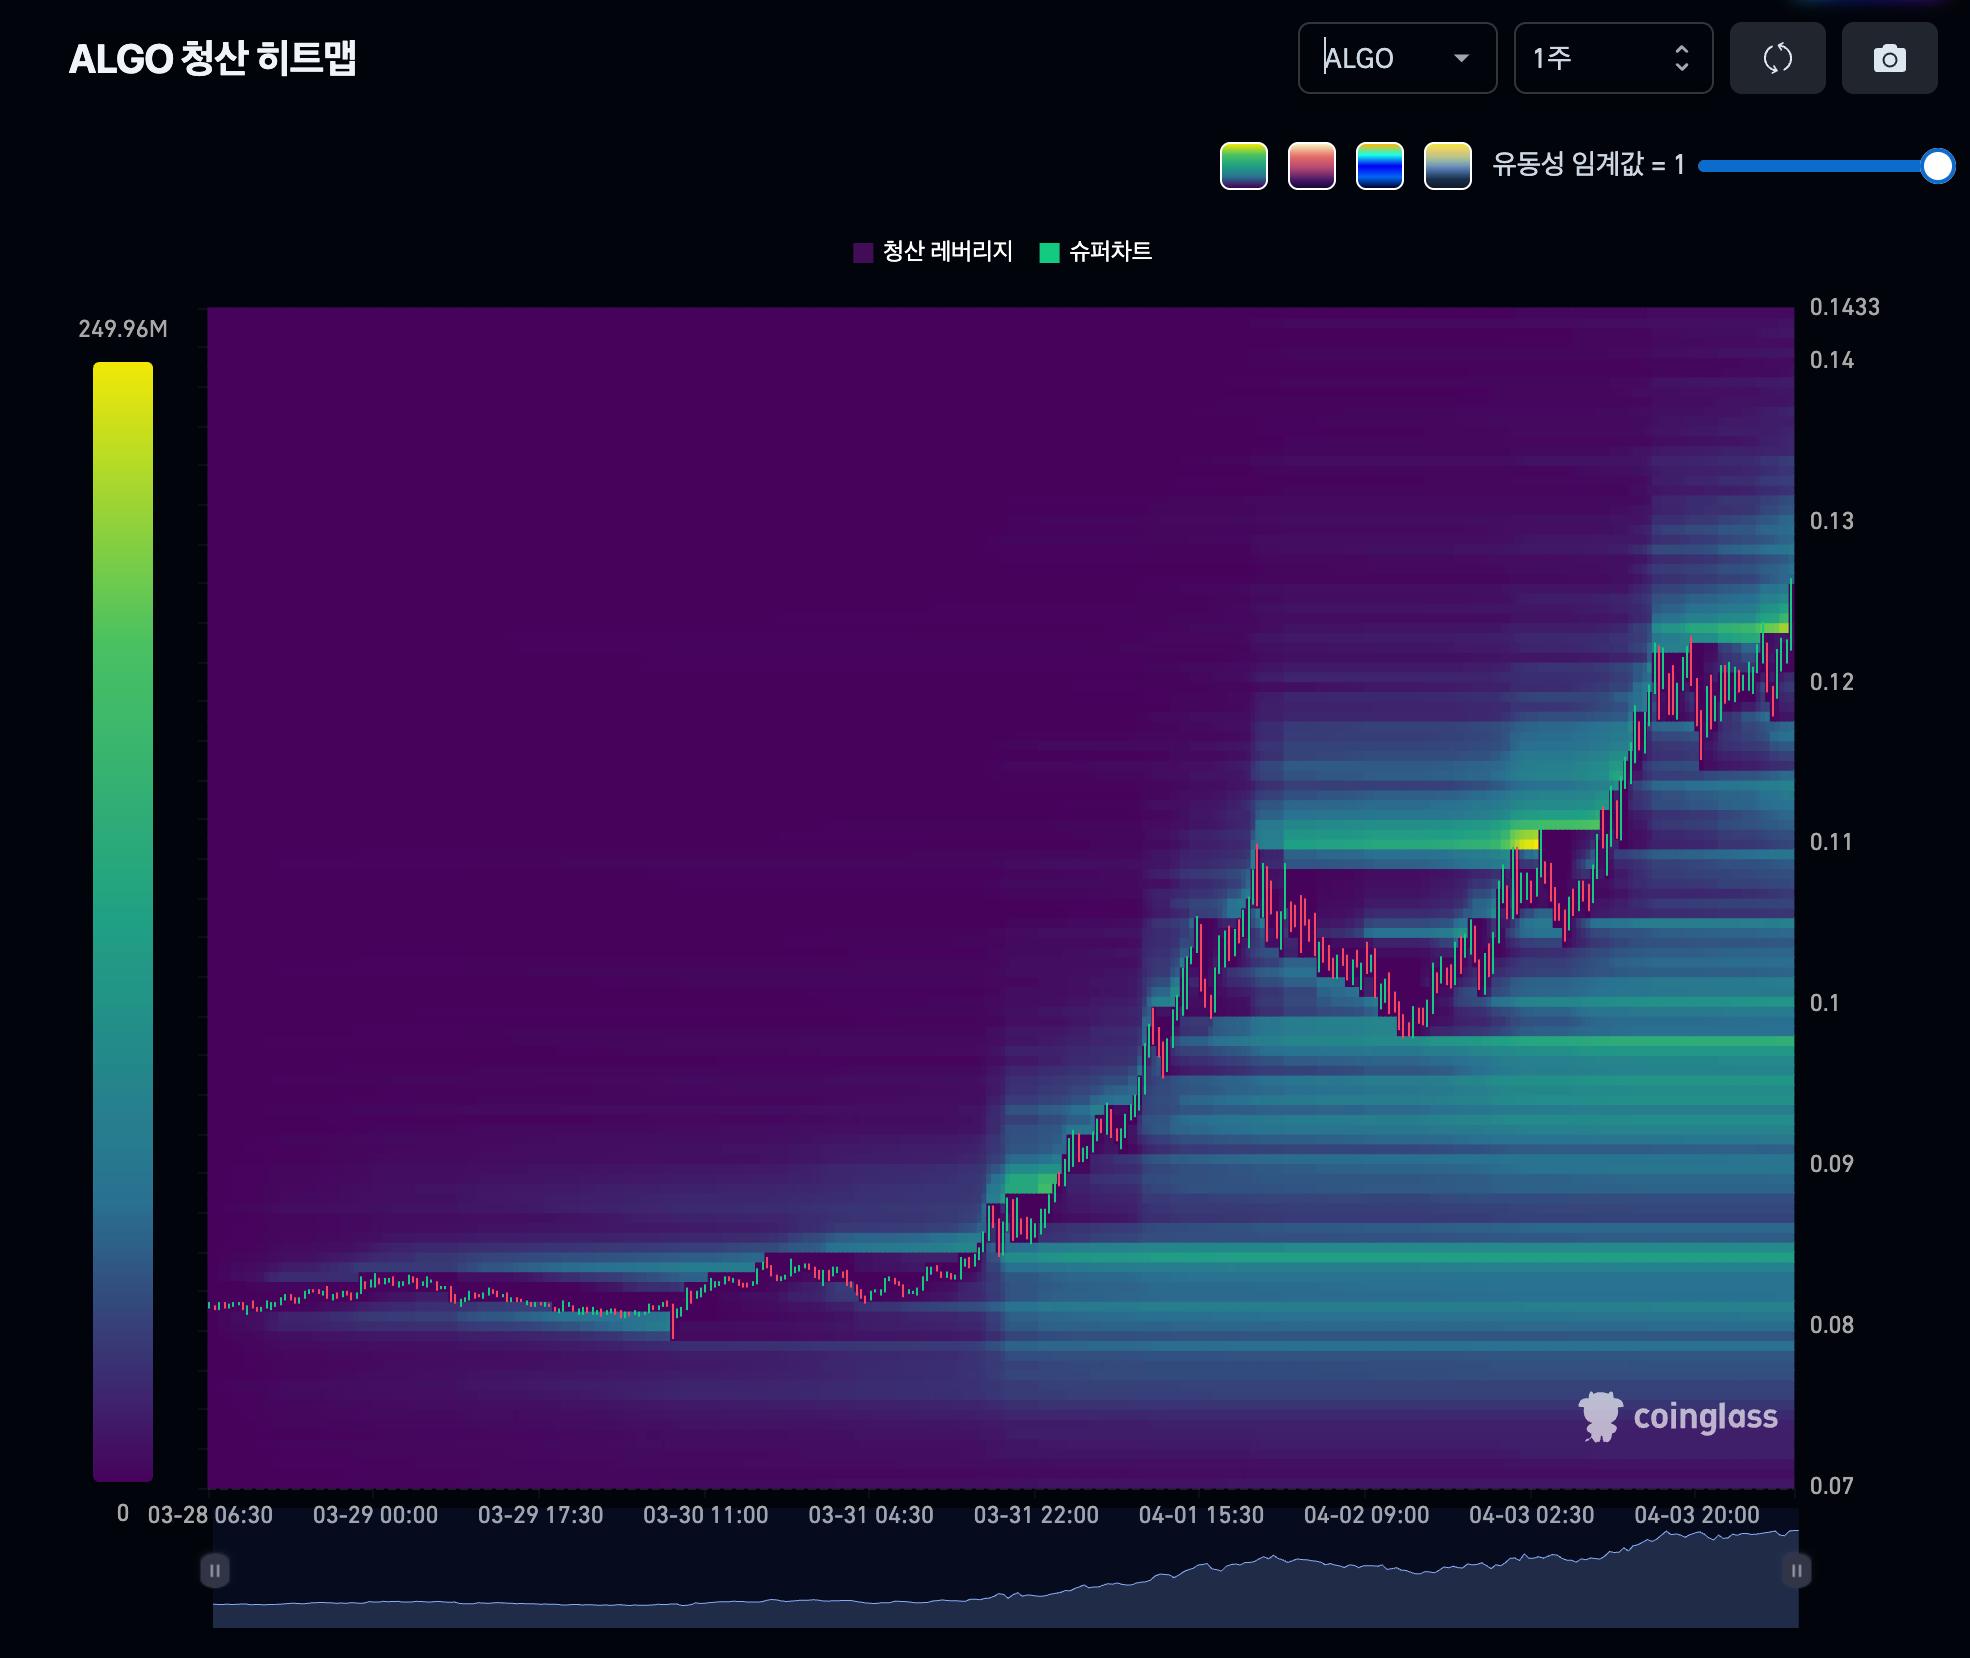This screenshot has width=1970, height=1658.
Task: Click the up/down stepper arrows on 1주
Action: point(1681,59)
